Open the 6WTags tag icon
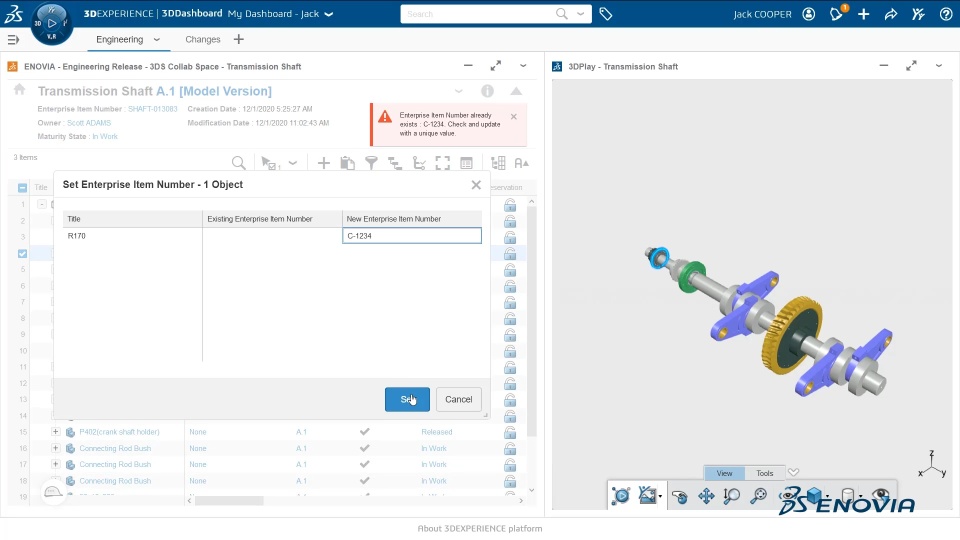960x540 pixels. tap(606, 13)
